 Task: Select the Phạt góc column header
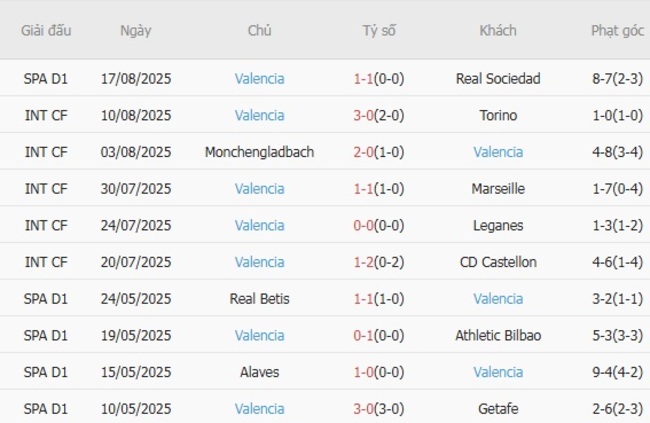coord(617,30)
